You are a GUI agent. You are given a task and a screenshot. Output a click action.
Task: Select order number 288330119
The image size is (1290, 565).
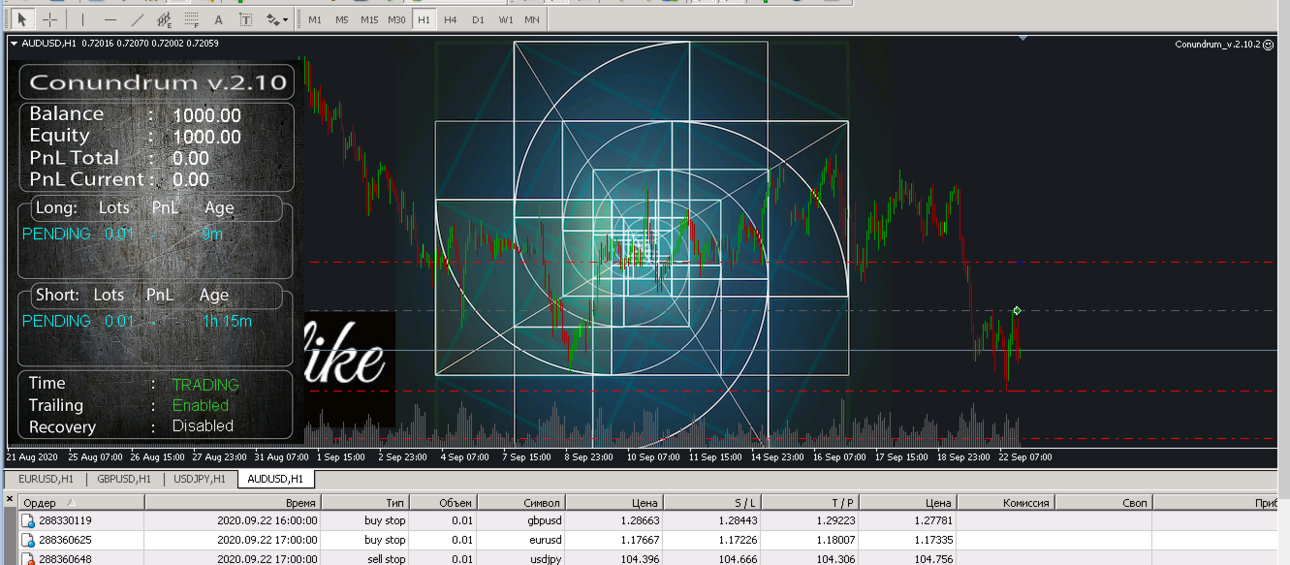(x=65, y=521)
